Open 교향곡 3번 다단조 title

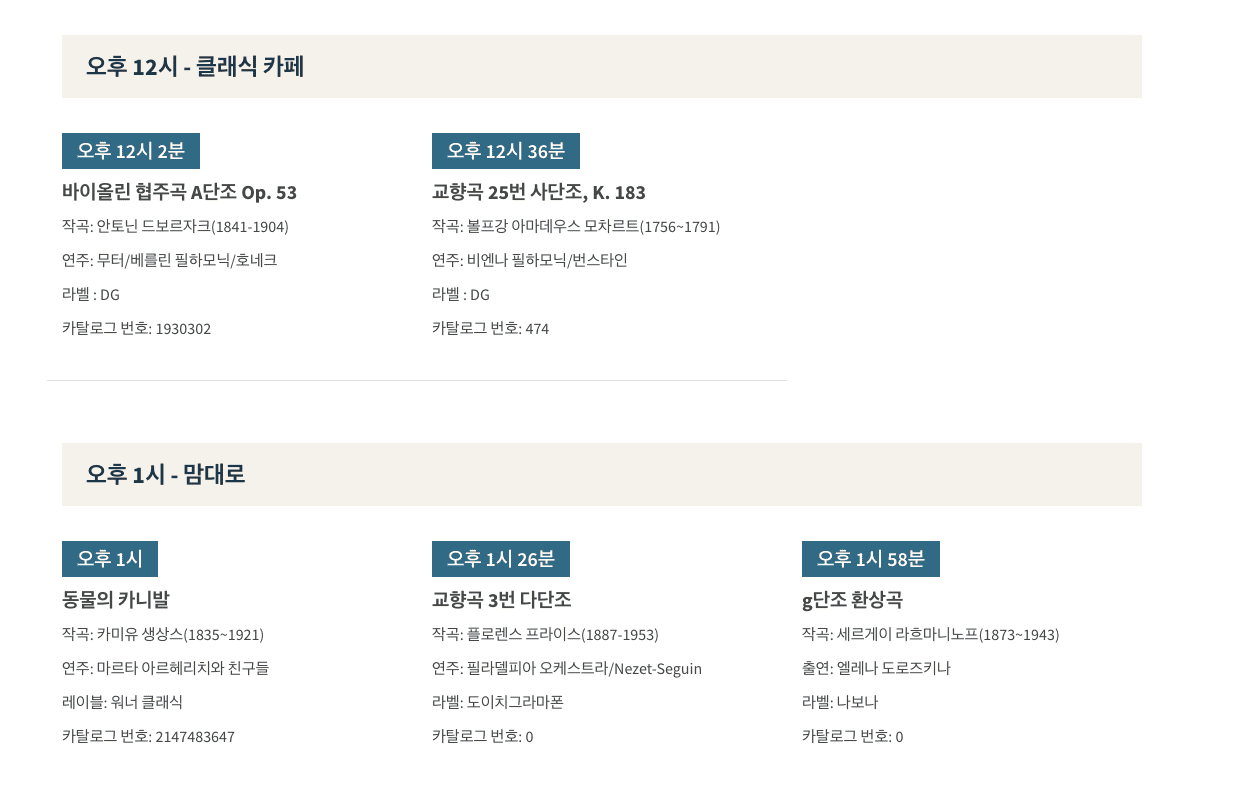(502, 600)
